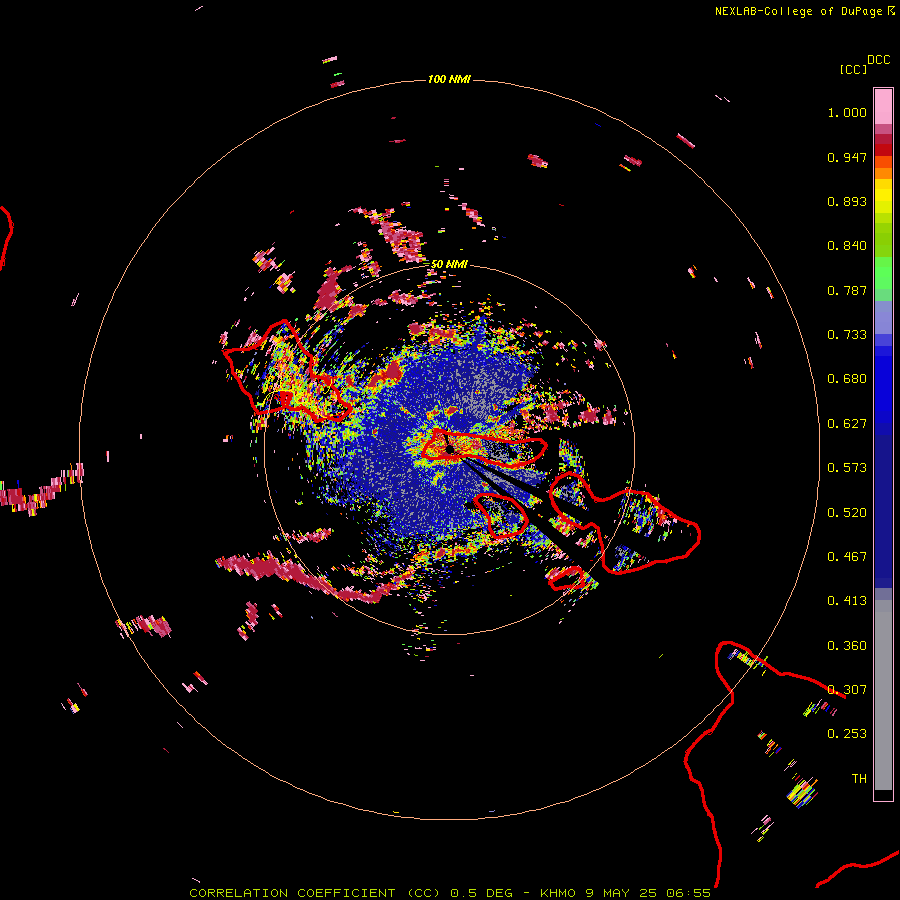
Task: Click the 0.307 legend value
Action: (847, 690)
